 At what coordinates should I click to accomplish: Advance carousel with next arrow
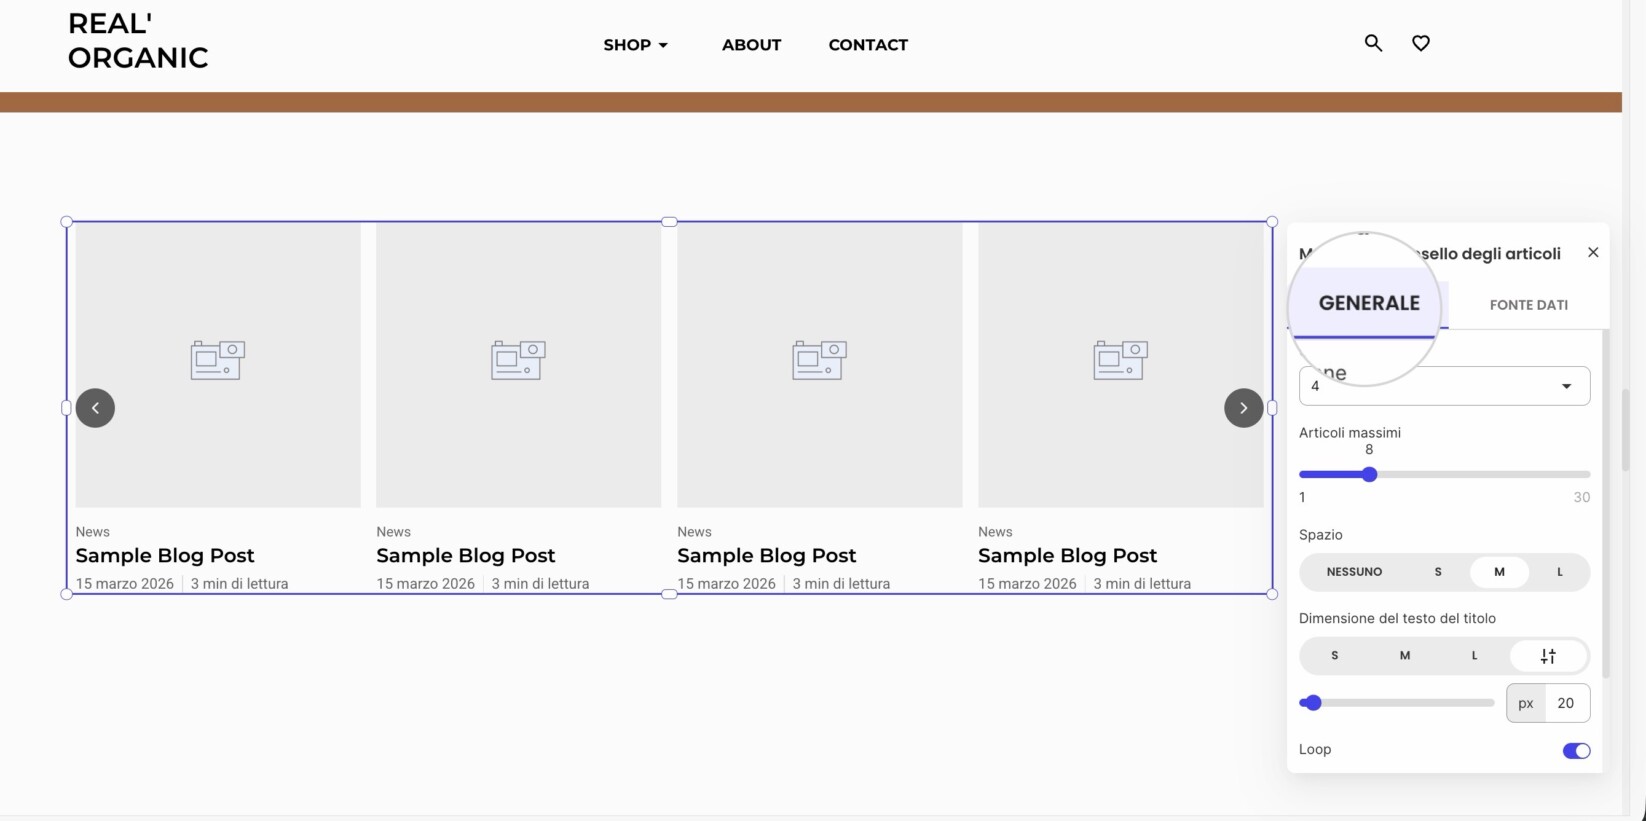tap(1243, 408)
